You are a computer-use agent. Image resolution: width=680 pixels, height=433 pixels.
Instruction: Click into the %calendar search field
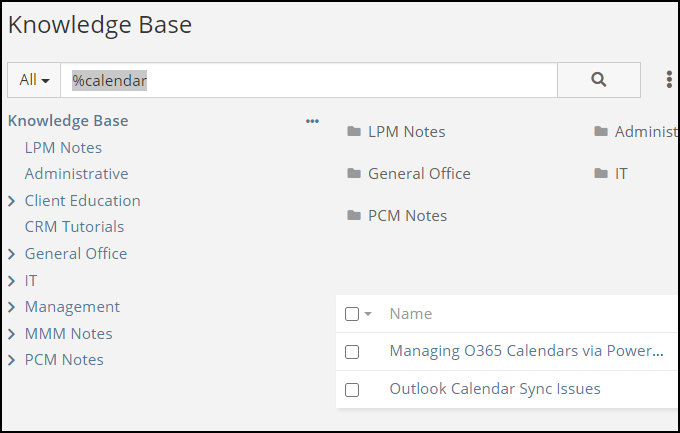pyautogui.click(x=308, y=80)
